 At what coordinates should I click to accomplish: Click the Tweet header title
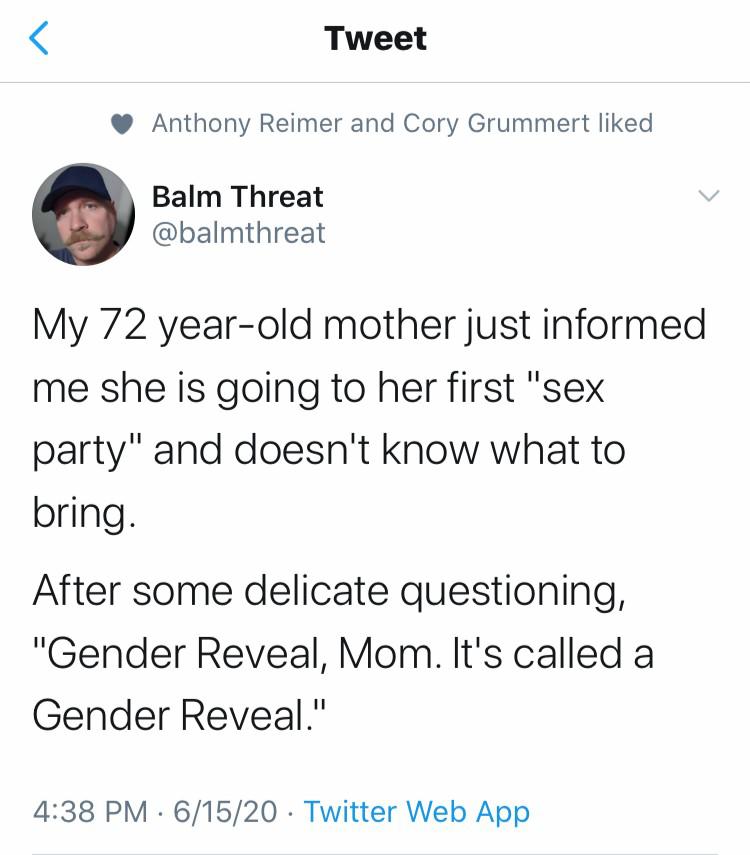tap(375, 38)
